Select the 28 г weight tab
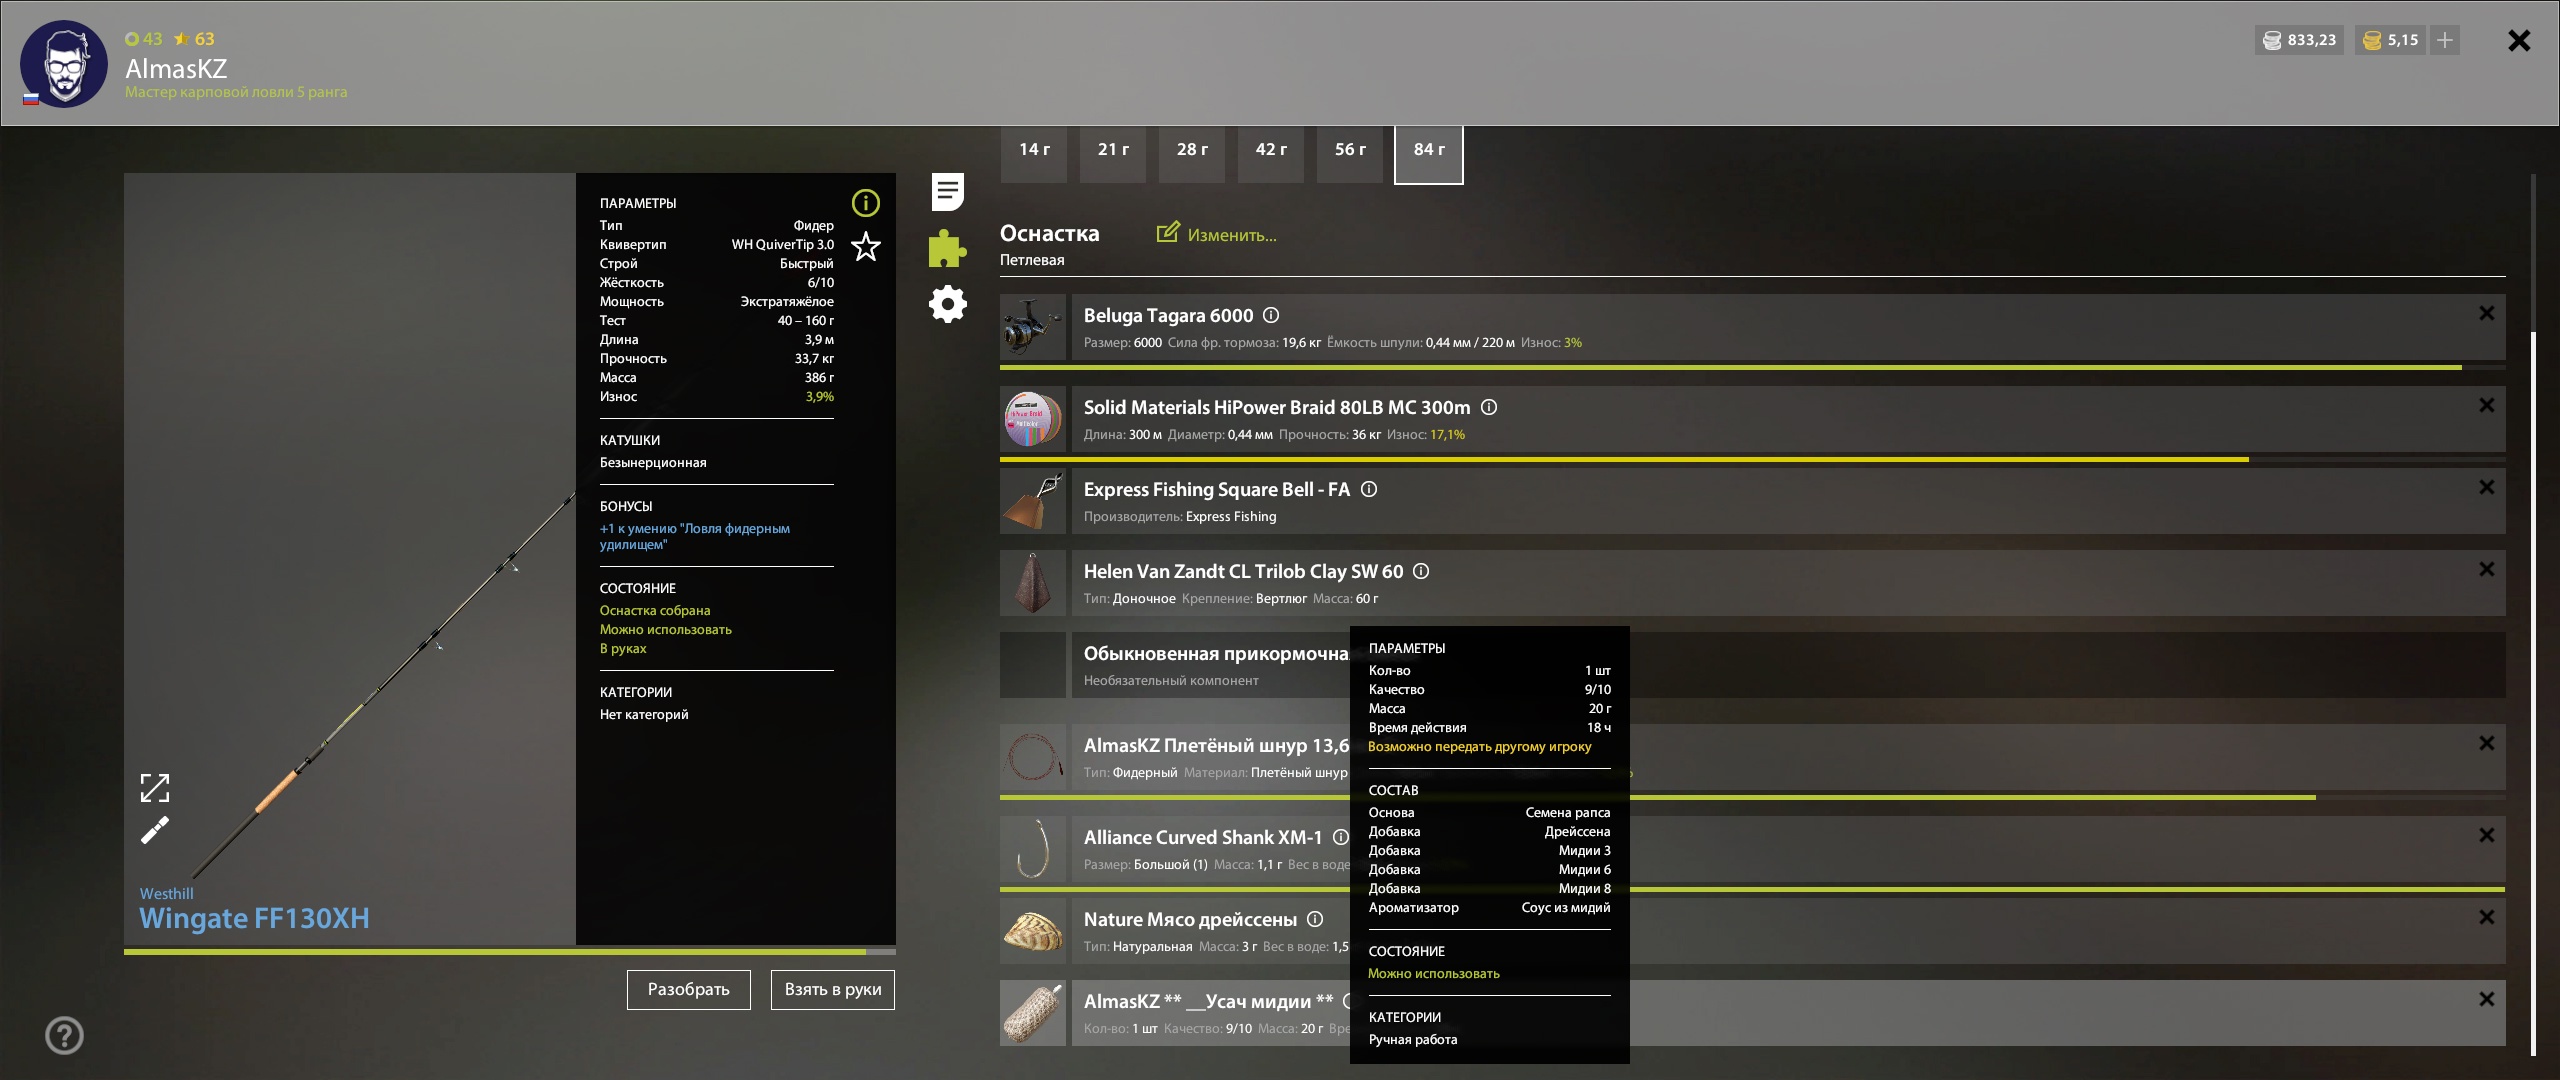Image resolution: width=2560 pixels, height=1080 pixels. pyautogui.click(x=1192, y=153)
